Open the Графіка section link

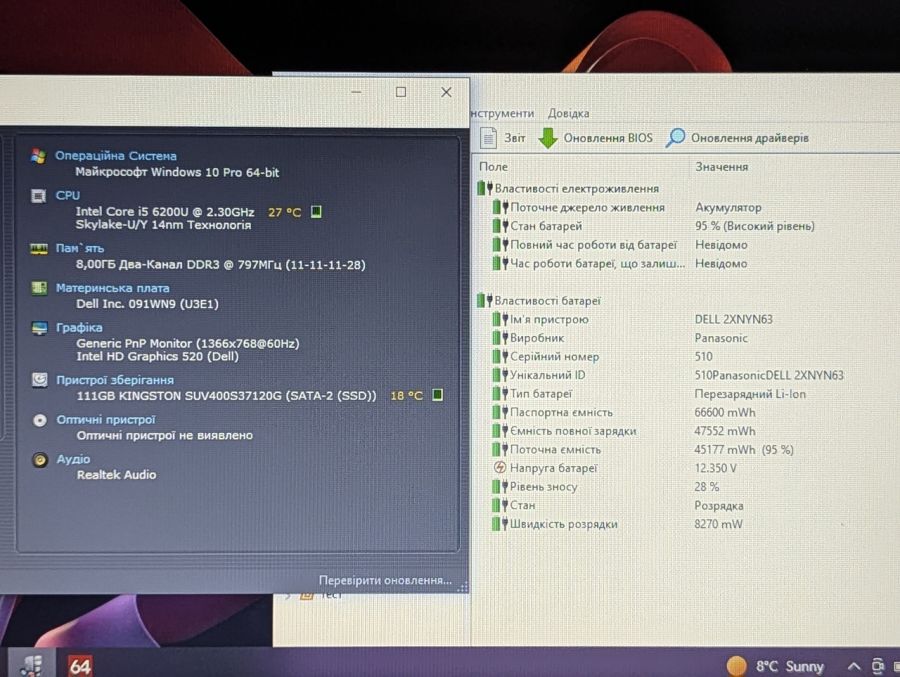click(79, 327)
